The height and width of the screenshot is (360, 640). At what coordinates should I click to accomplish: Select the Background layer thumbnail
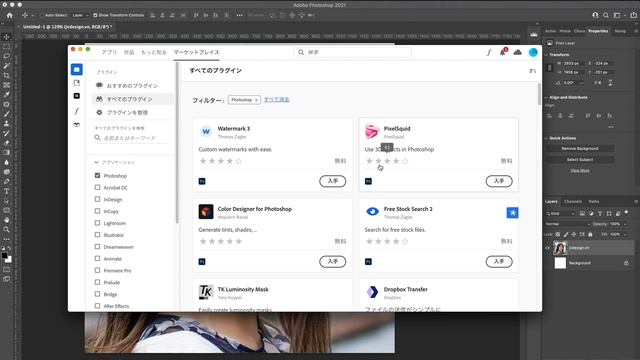[x=560, y=263]
